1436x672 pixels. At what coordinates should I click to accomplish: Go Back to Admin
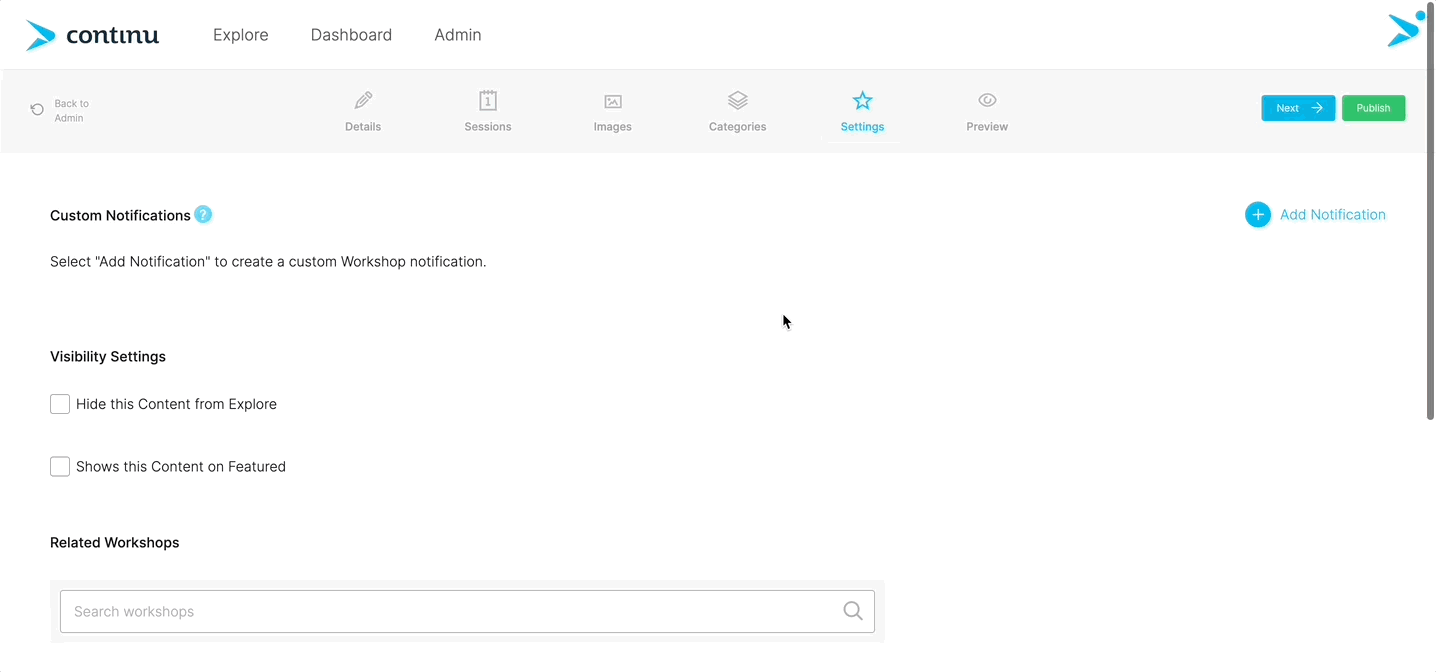[x=59, y=110]
